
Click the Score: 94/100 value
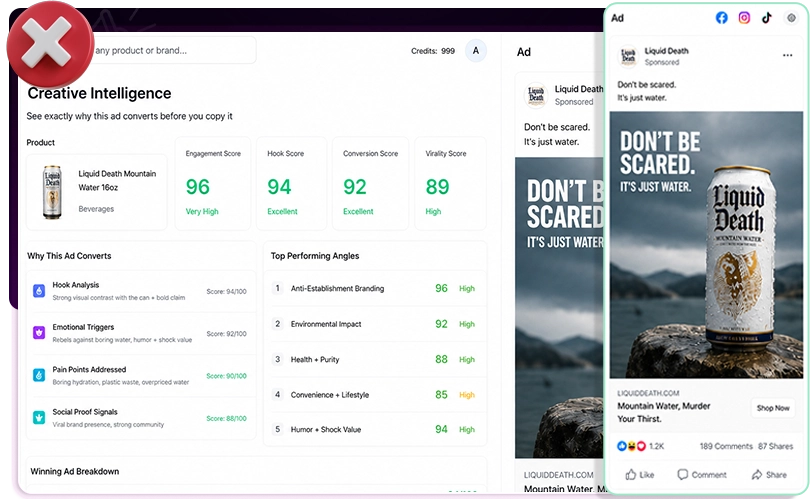pyautogui.click(x=227, y=292)
